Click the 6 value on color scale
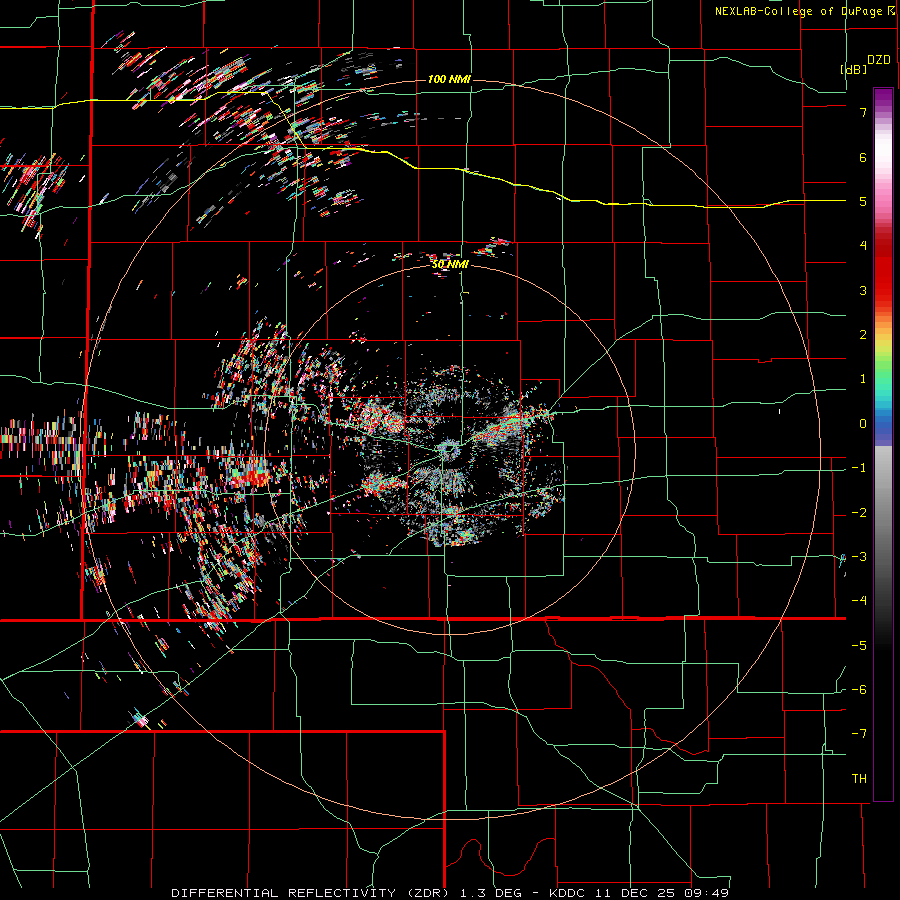900x900 pixels. [863, 157]
